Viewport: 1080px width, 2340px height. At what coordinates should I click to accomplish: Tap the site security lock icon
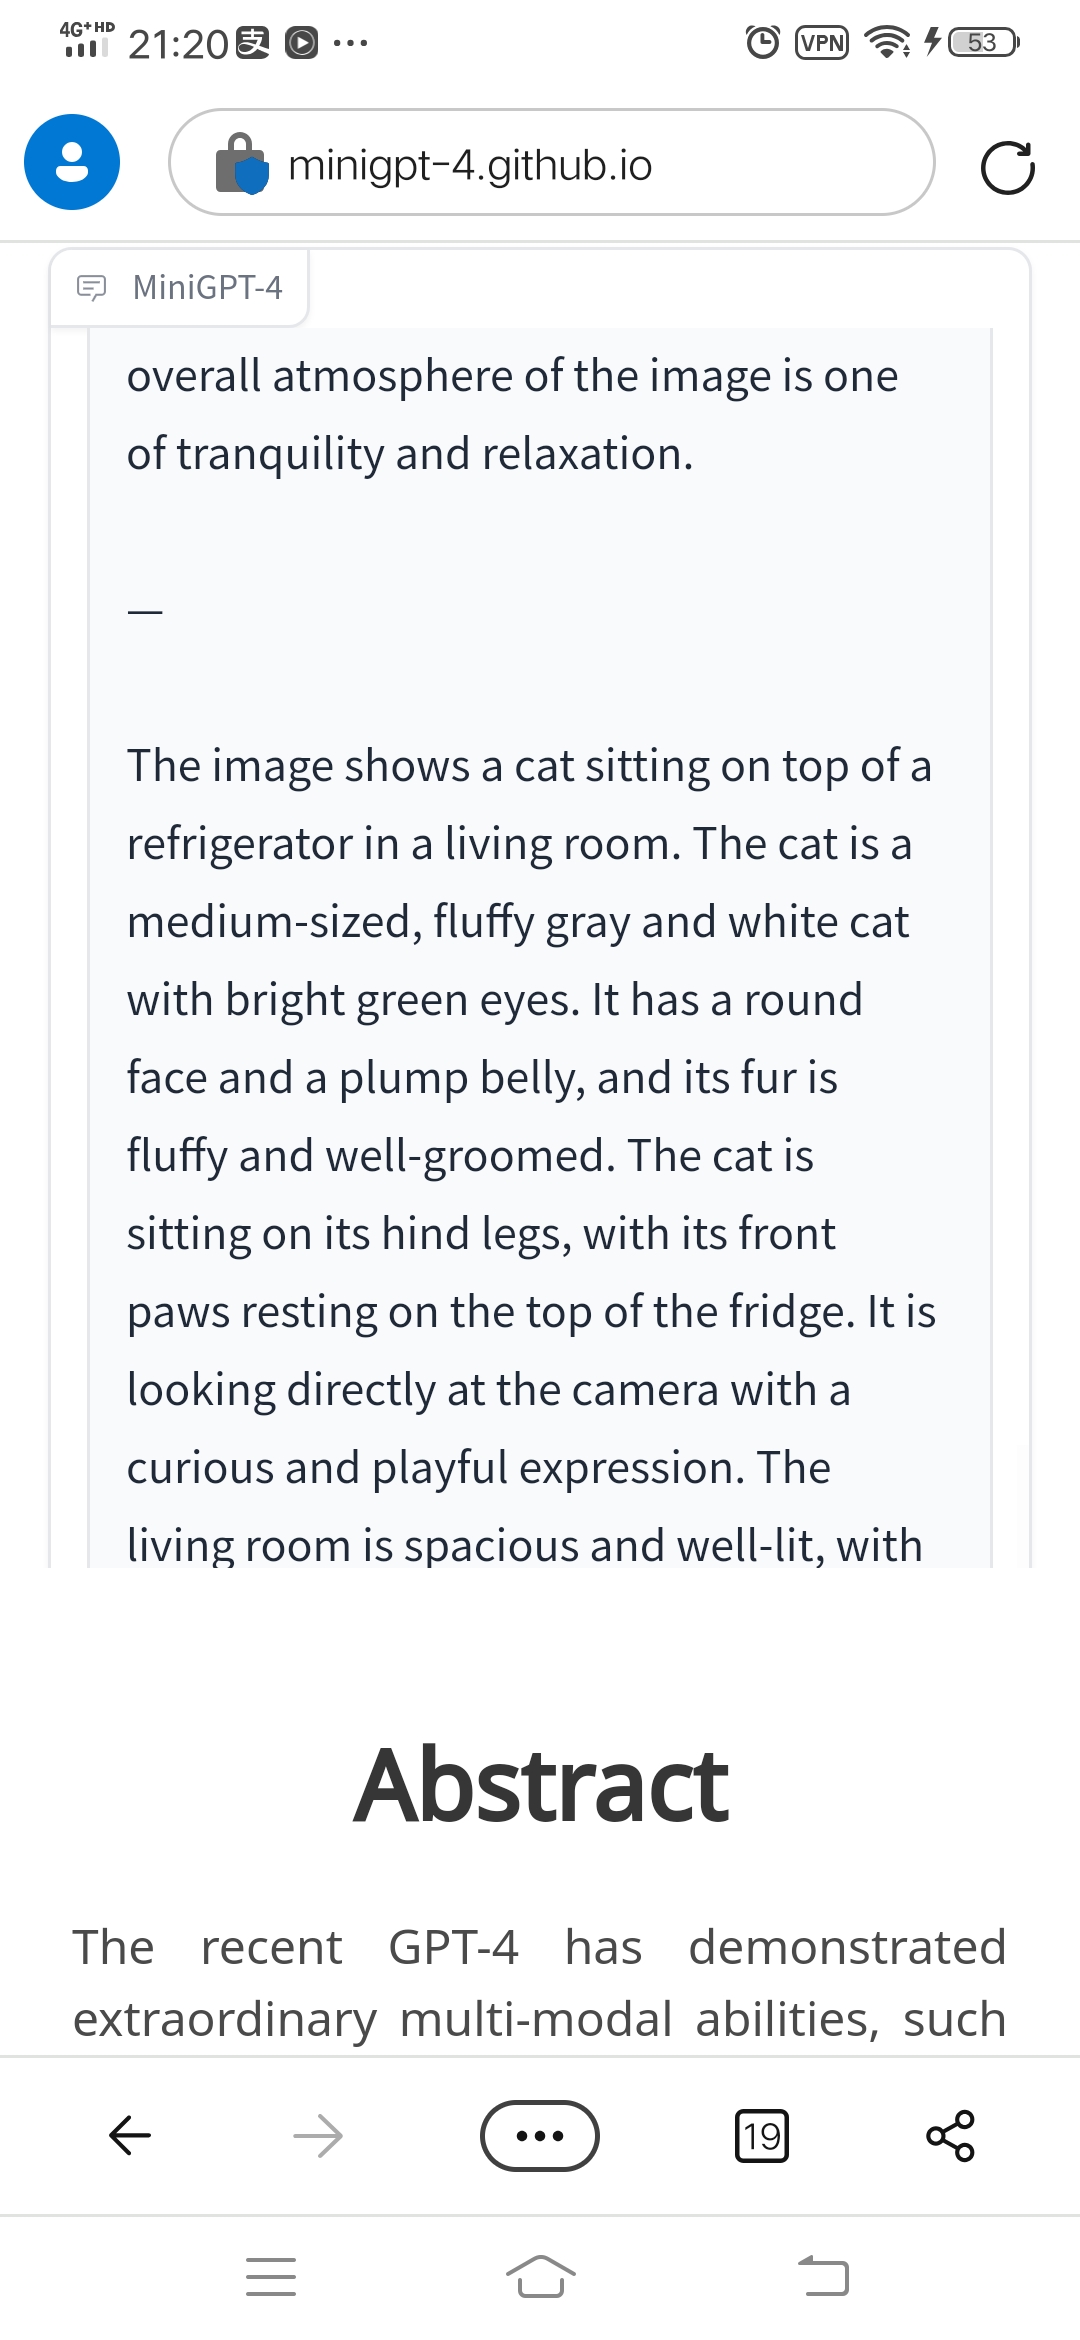pyautogui.click(x=243, y=163)
